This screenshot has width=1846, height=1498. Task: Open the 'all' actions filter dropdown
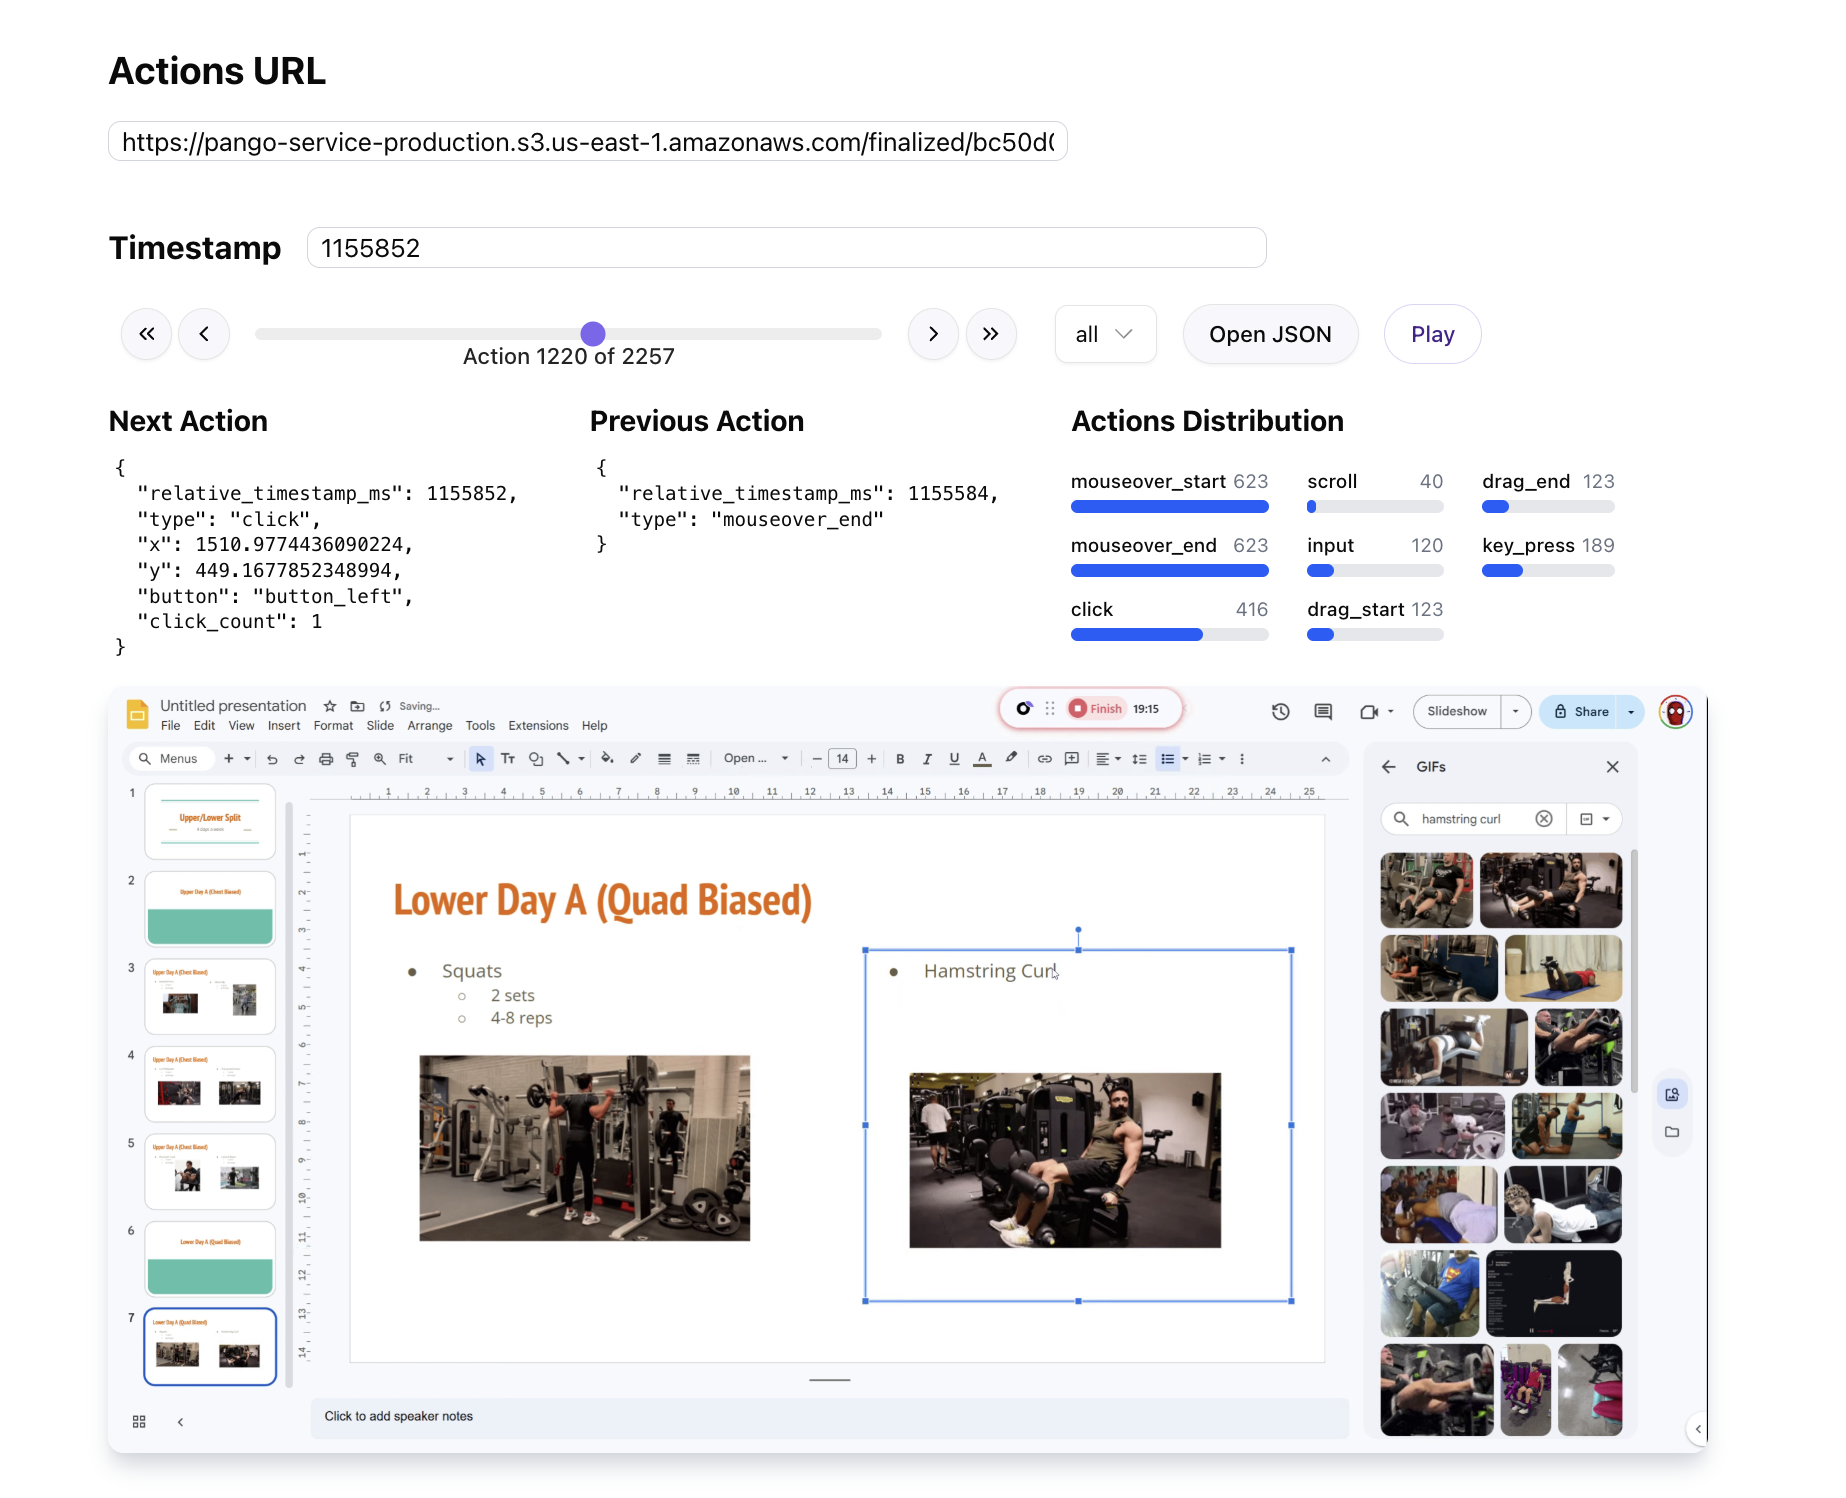(x=1105, y=334)
